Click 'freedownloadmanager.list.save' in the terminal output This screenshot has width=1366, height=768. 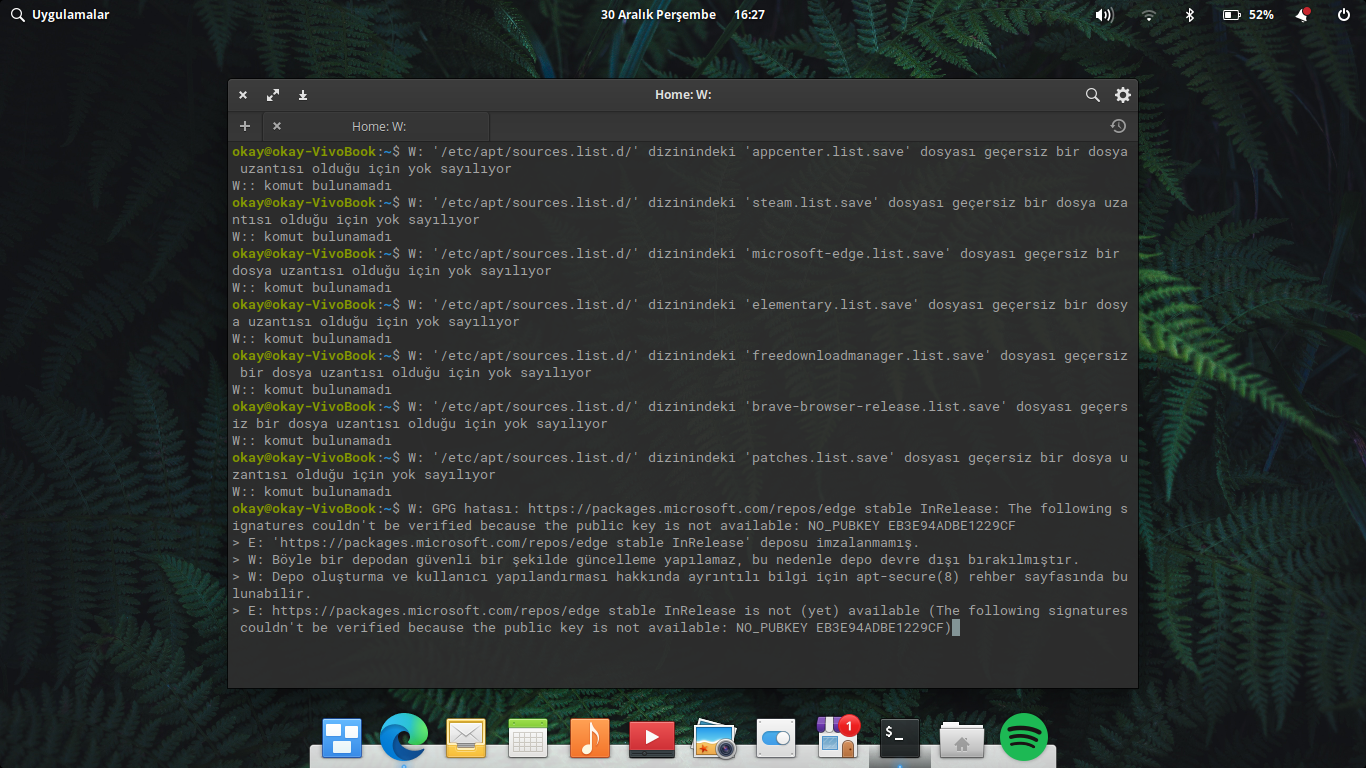pyautogui.click(x=869, y=356)
